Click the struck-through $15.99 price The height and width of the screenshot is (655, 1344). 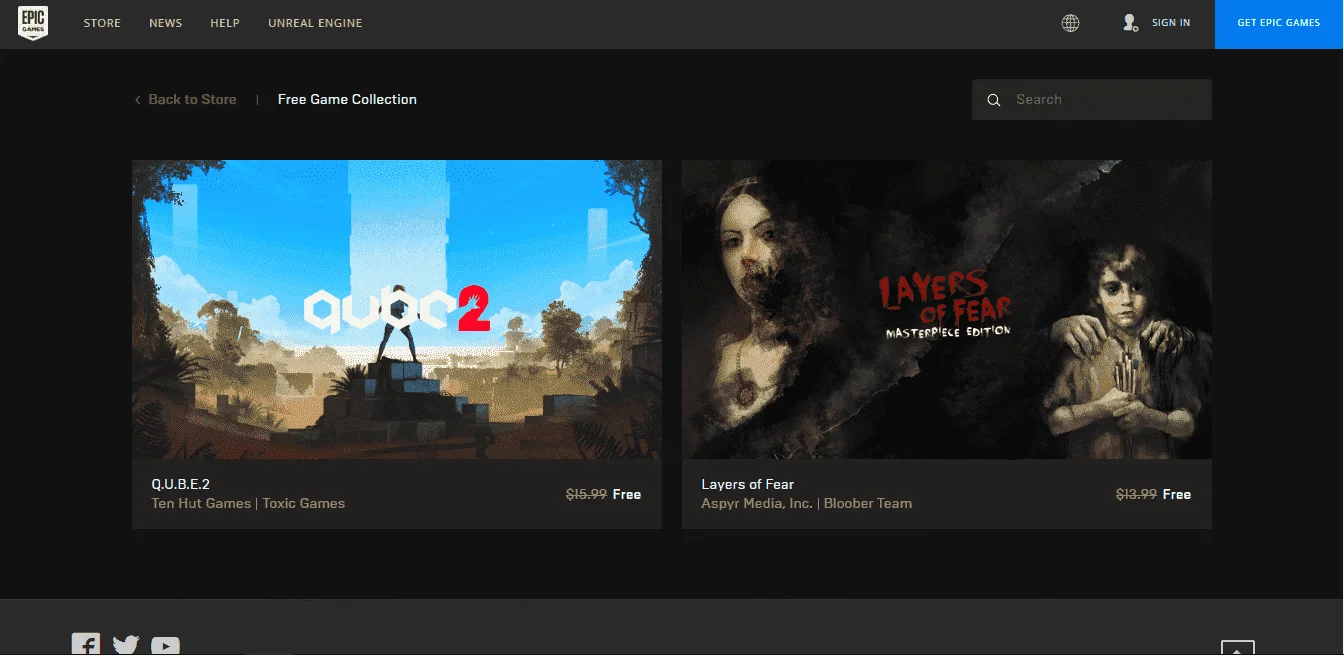pos(586,494)
